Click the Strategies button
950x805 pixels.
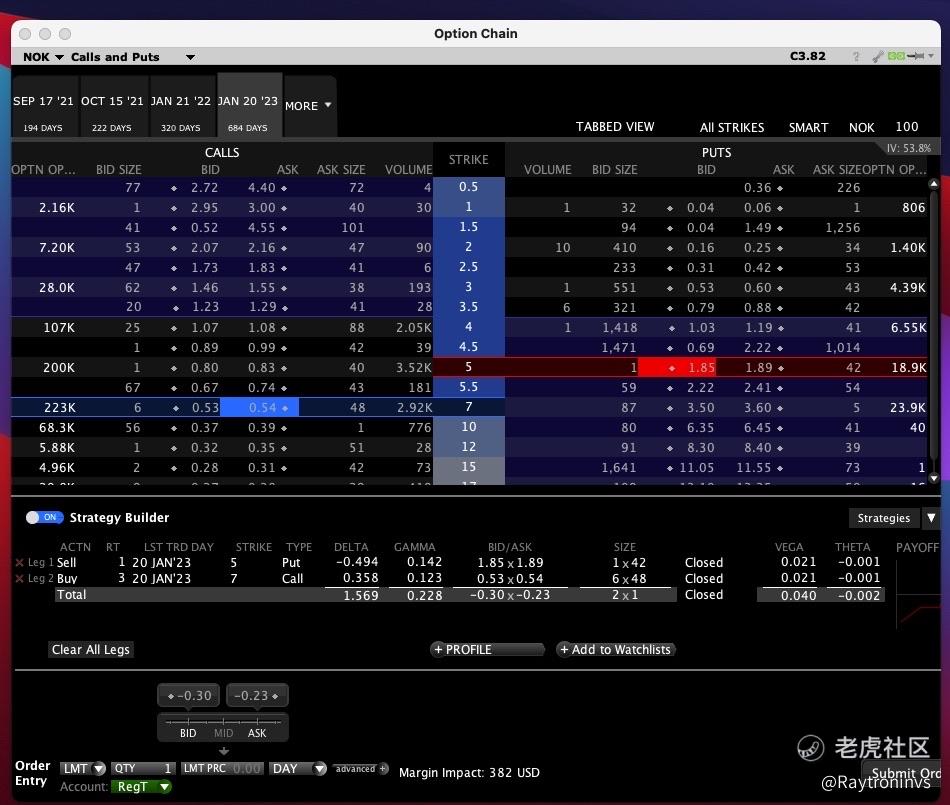(x=883, y=518)
